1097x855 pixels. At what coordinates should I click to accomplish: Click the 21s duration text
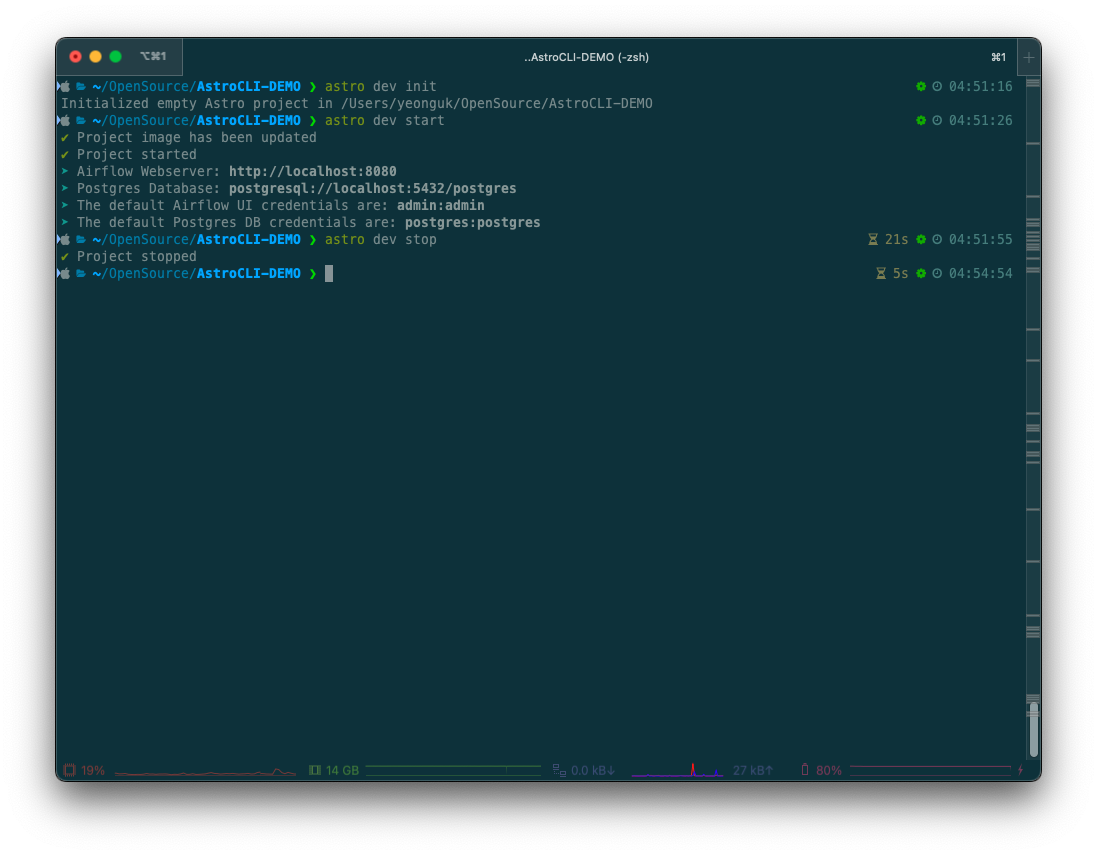(896, 239)
